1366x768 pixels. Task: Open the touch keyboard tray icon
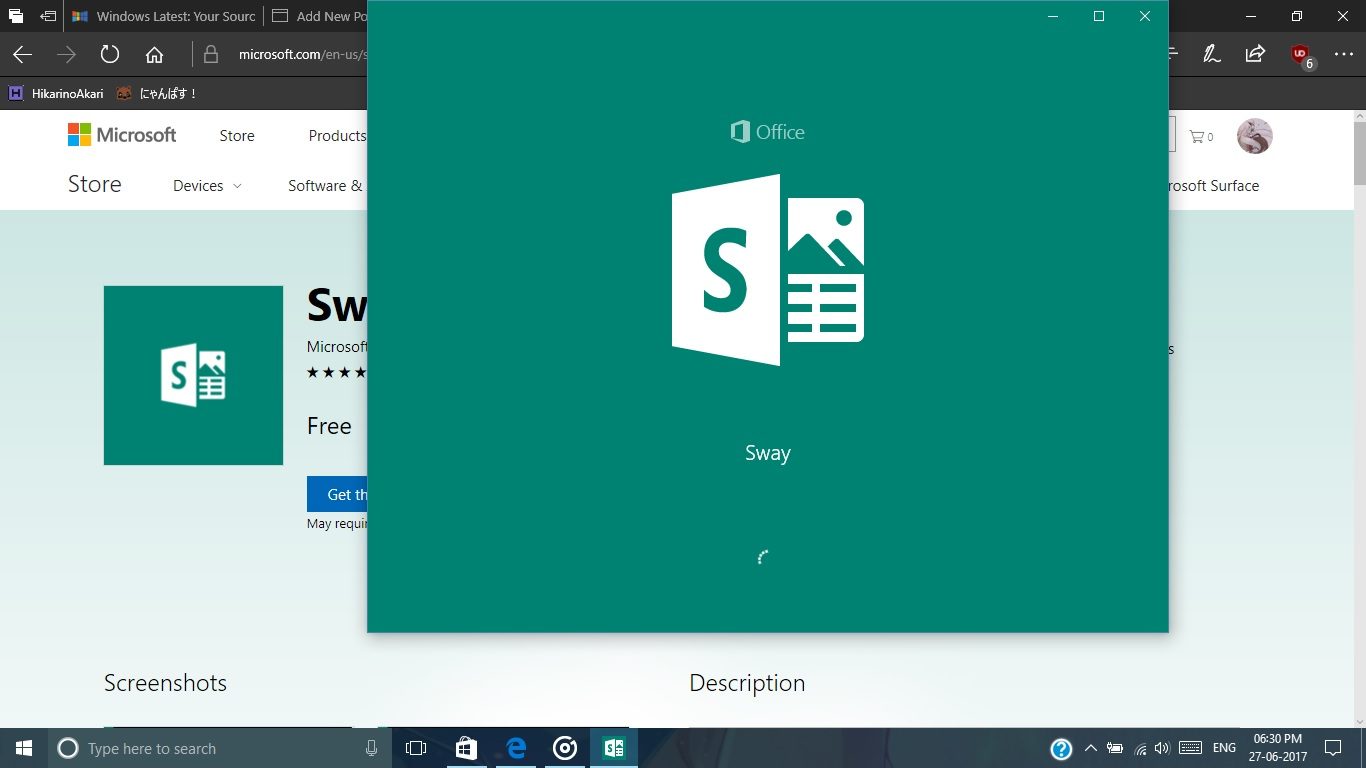(1190, 748)
